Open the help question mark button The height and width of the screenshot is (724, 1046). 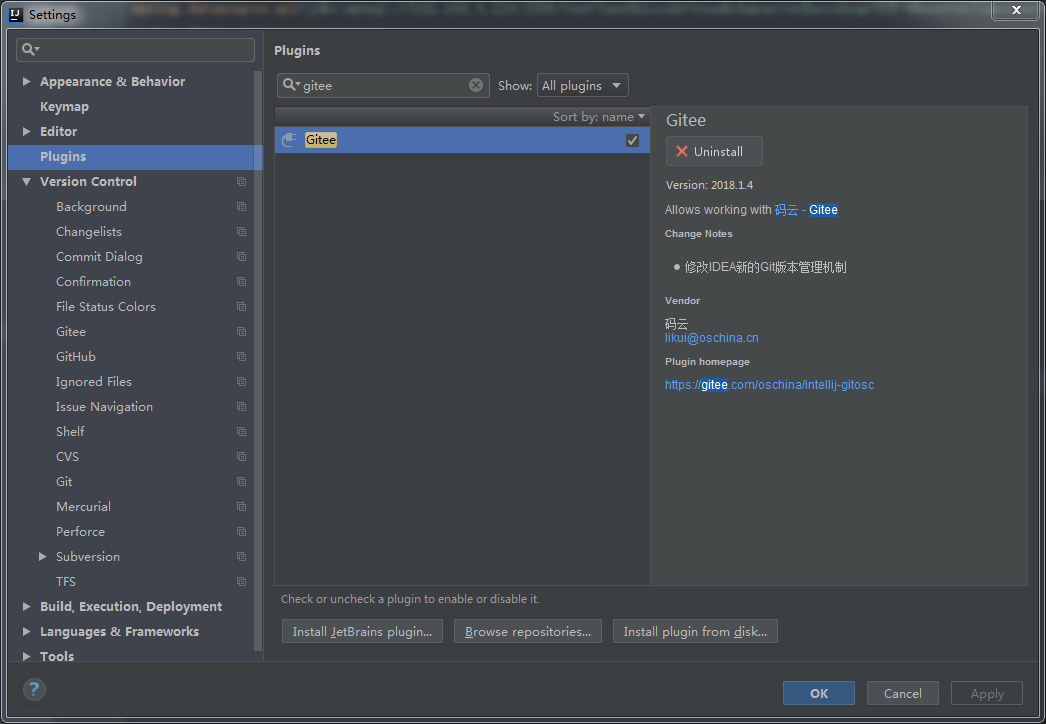[34, 689]
